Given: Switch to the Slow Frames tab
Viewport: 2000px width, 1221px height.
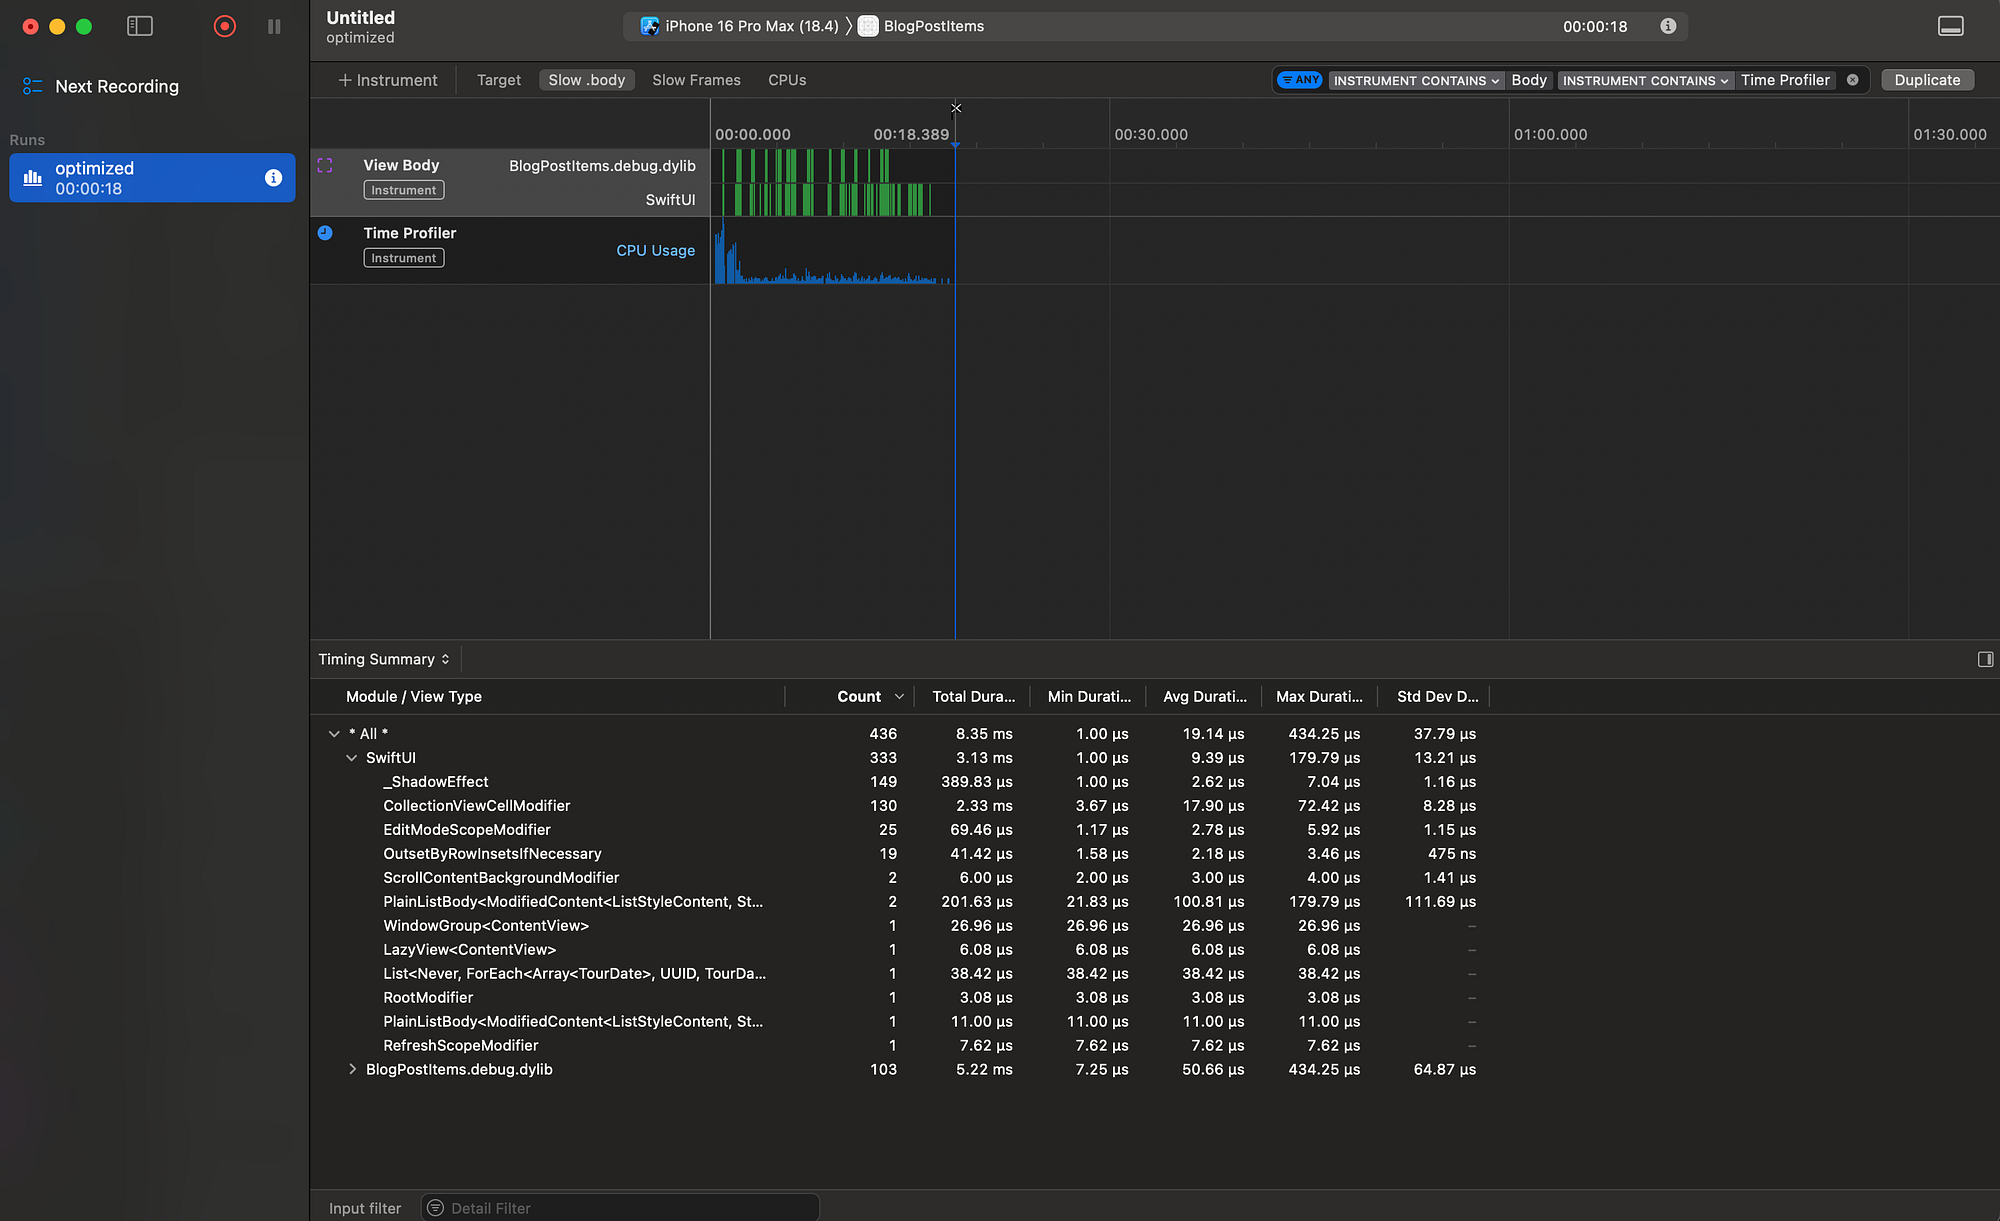Looking at the screenshot, I should click(696, 80).
